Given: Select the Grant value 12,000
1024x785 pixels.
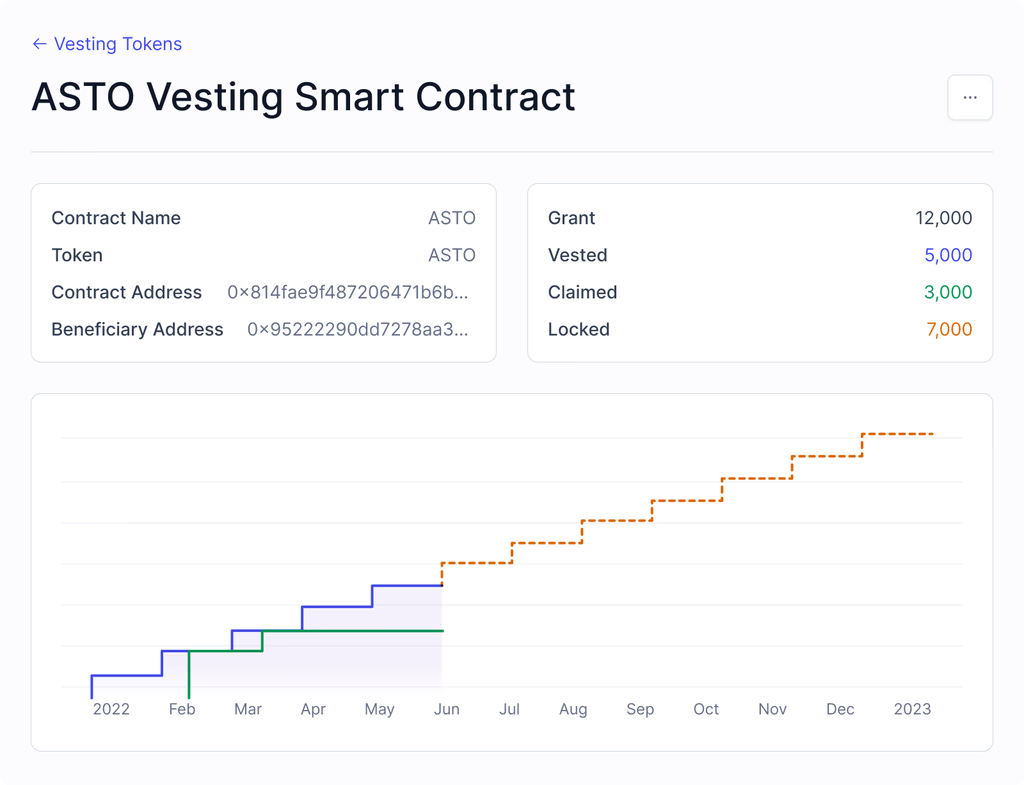Looking at the screenshot, I should pos(944,218).
